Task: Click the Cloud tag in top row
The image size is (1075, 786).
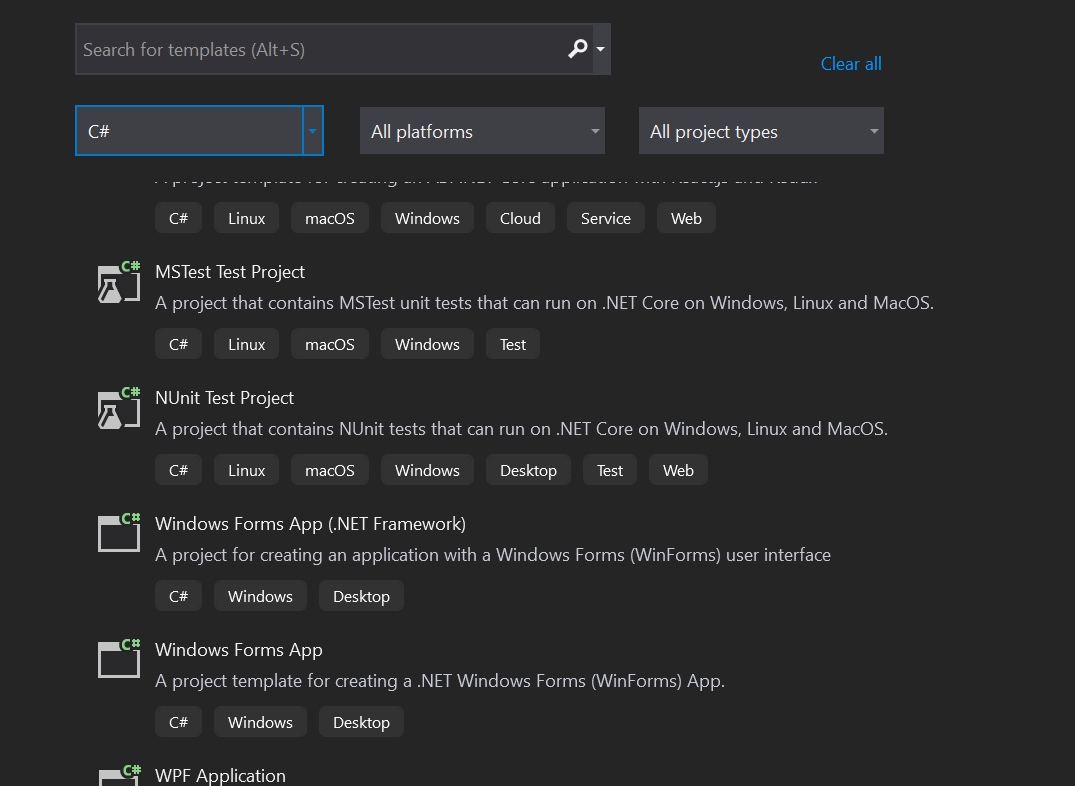Action: tap(520, 218)
